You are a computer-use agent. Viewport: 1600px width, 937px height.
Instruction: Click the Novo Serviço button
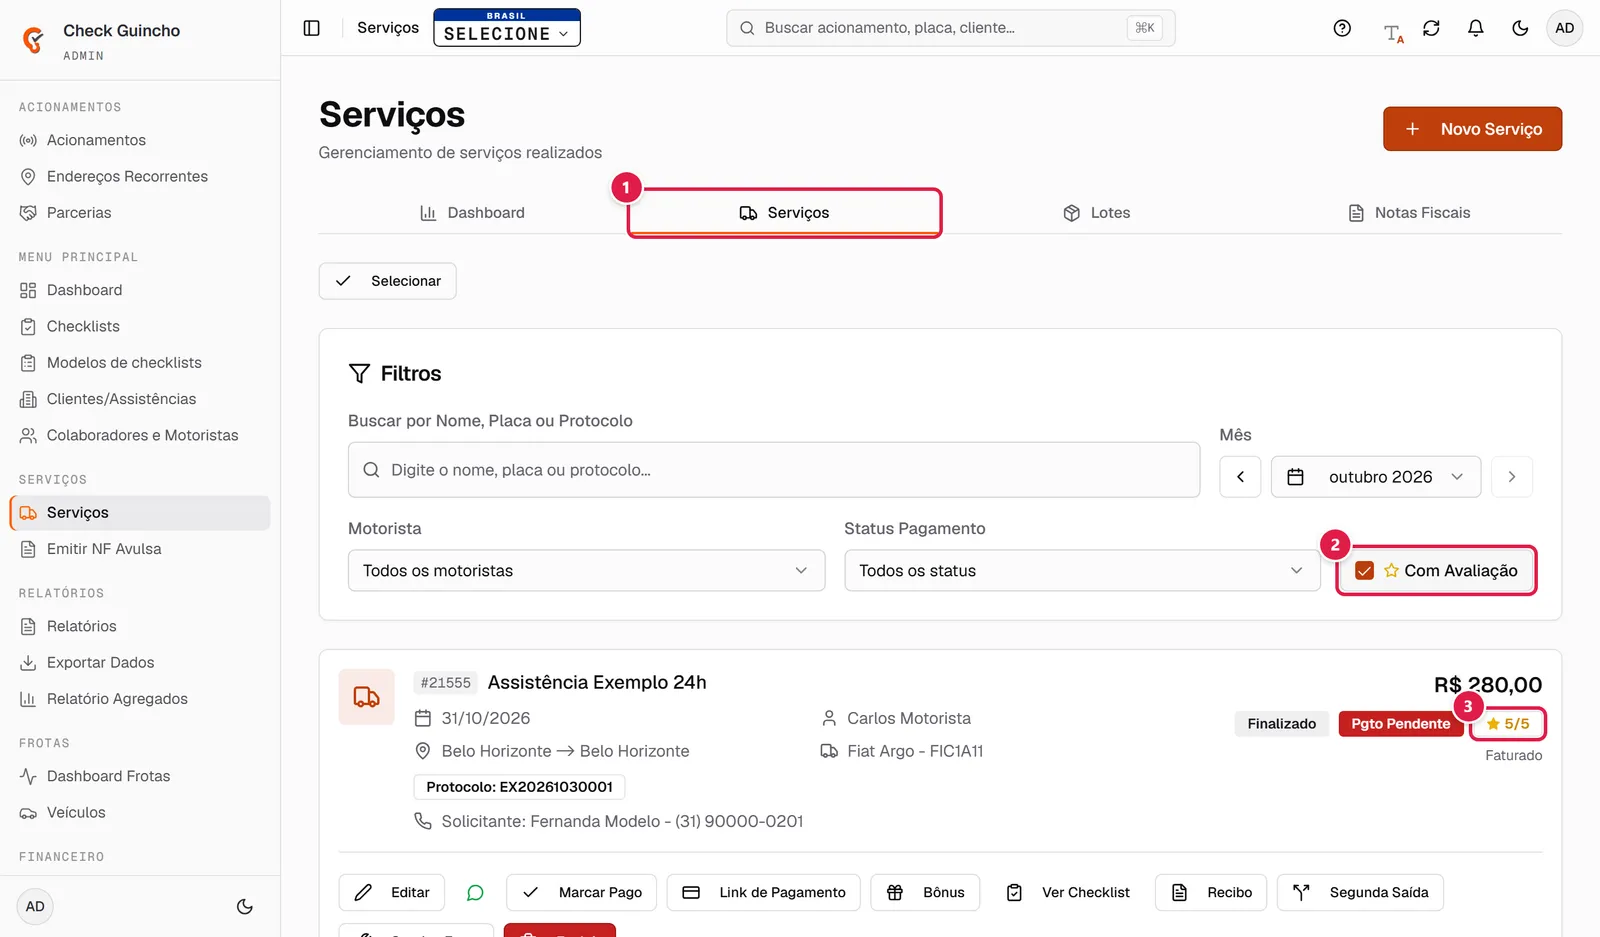point(1472,129)
